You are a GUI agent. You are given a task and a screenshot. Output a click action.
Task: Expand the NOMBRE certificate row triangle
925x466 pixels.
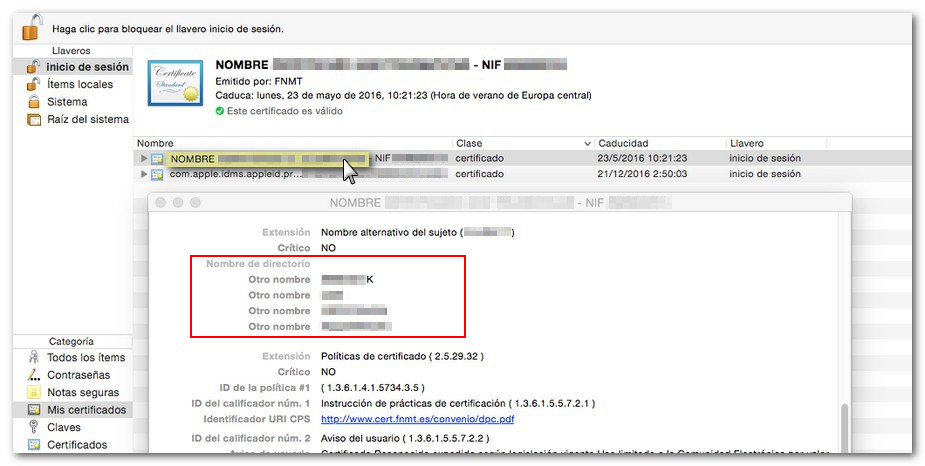[144, 159]
